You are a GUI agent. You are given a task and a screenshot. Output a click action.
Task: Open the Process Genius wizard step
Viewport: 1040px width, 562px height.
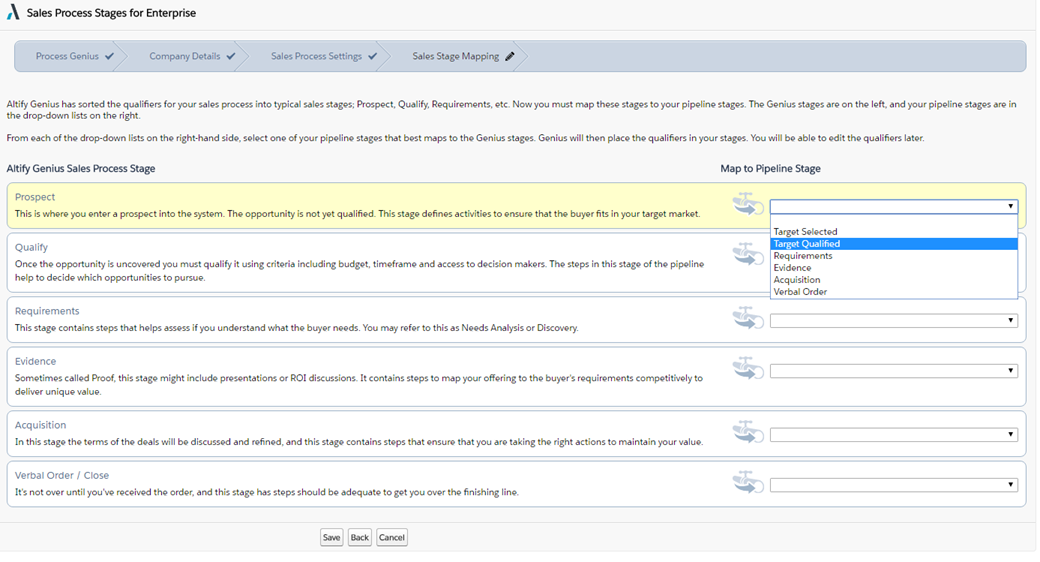point(67,56)
